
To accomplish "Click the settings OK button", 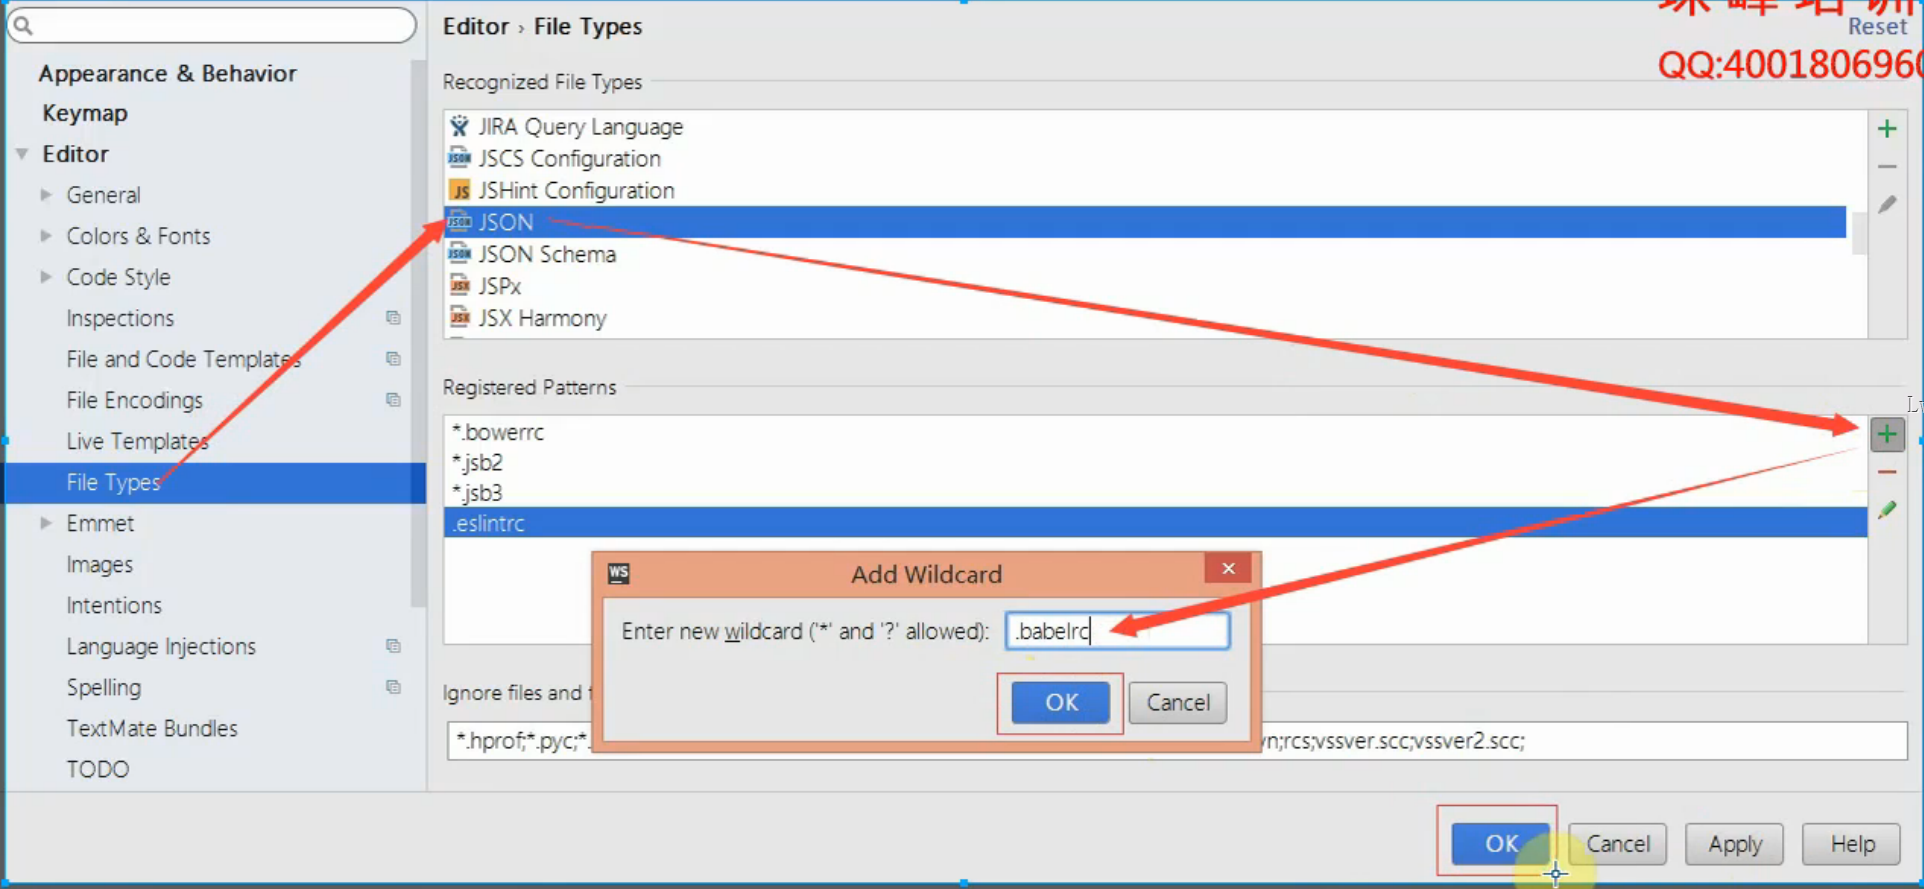I will click(1501, 844).
